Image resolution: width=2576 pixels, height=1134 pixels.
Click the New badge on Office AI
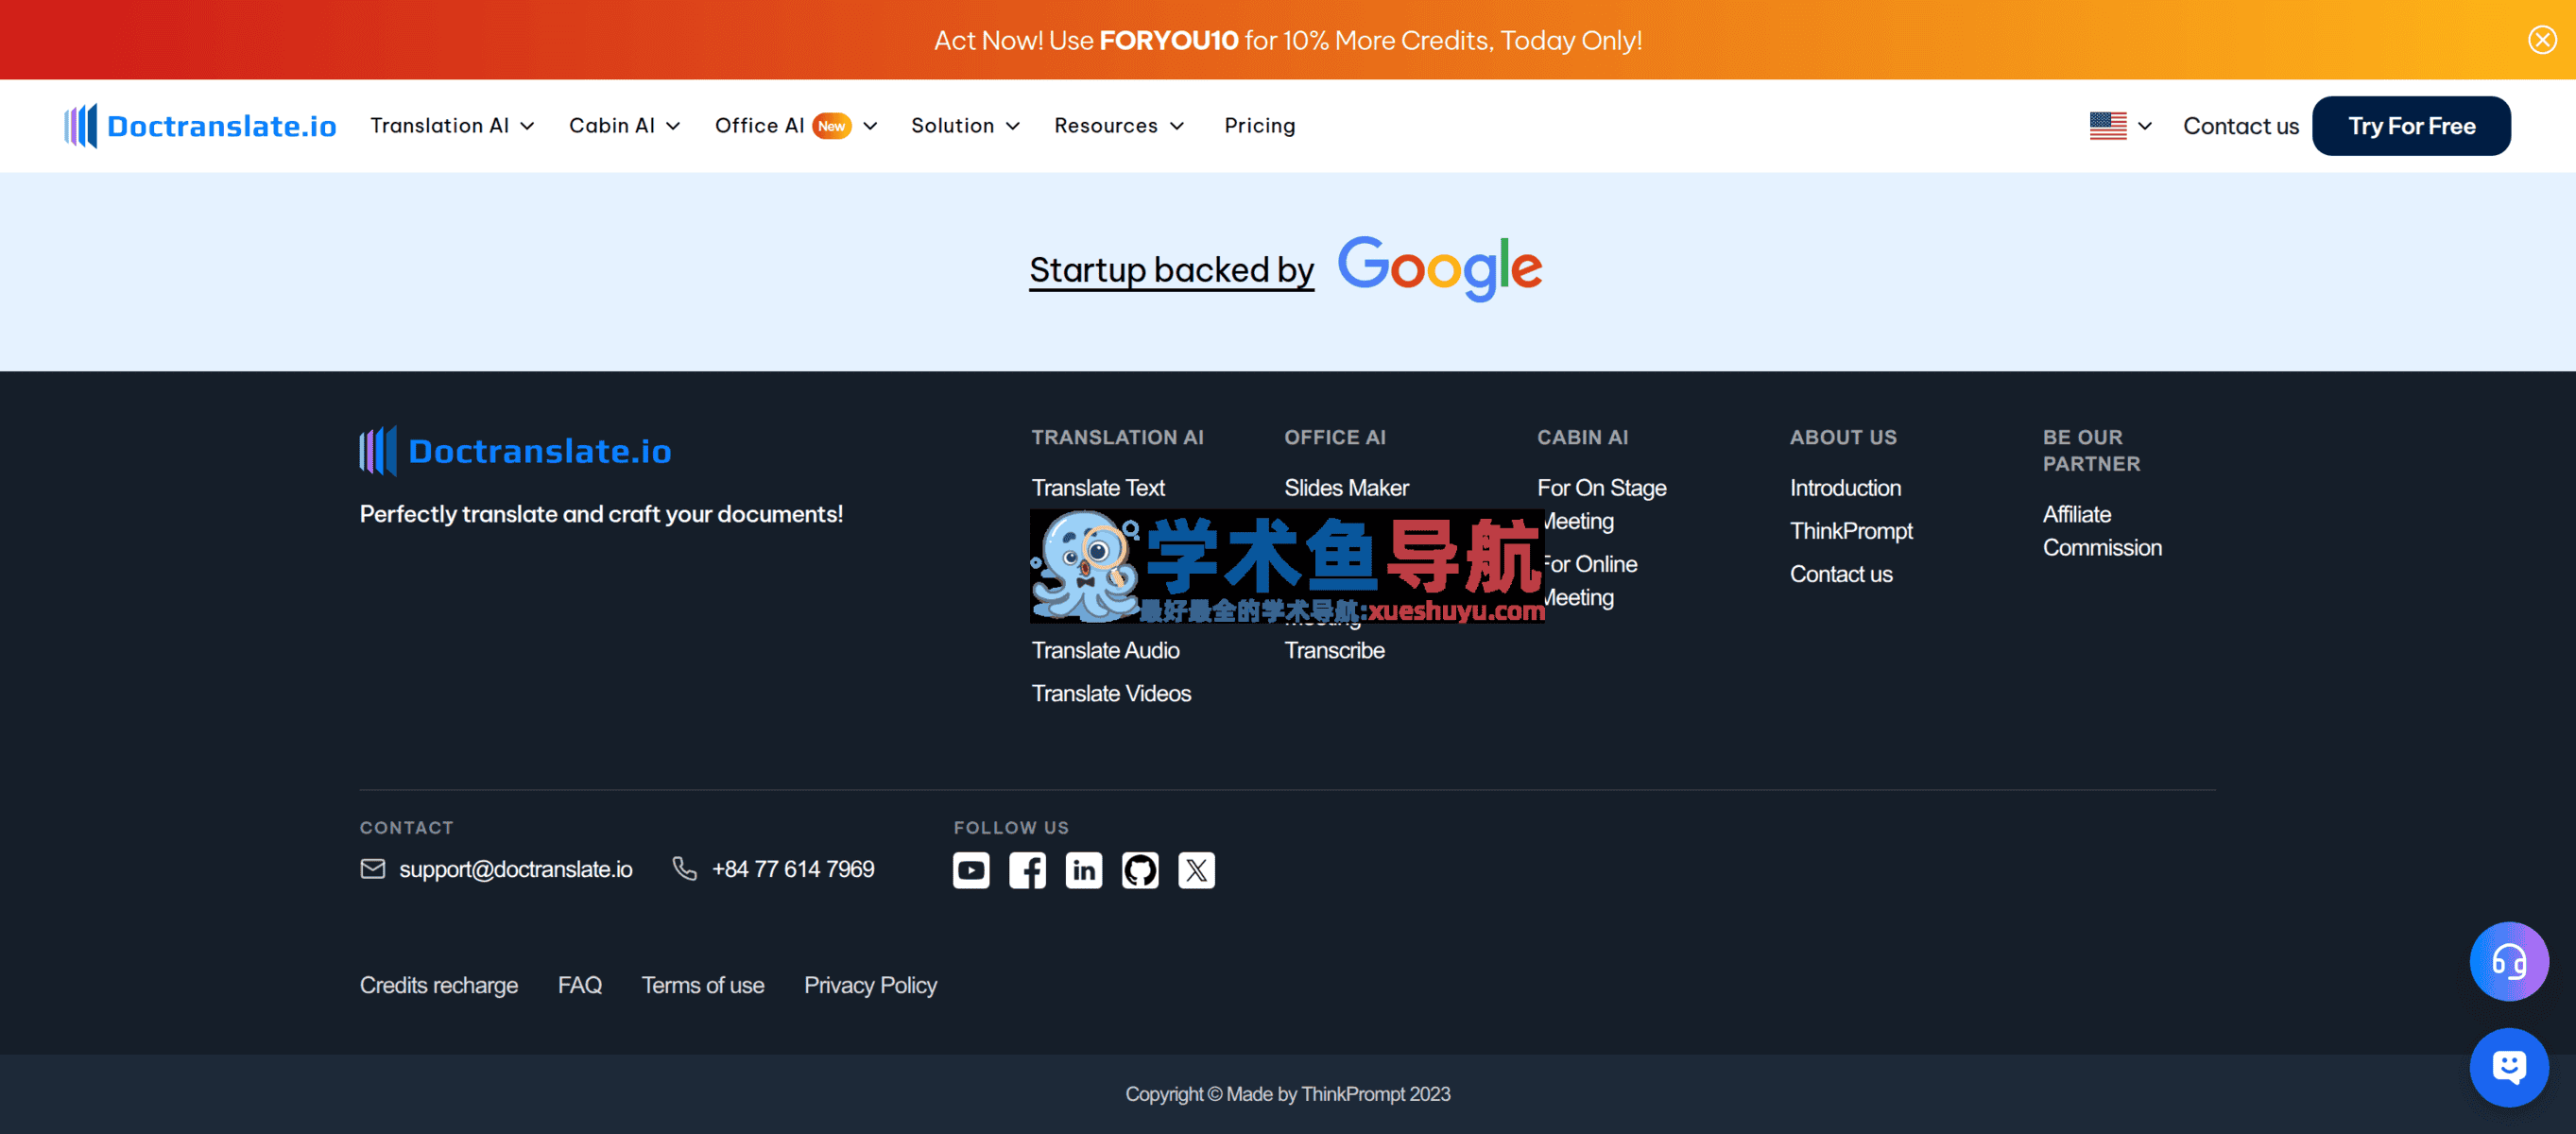(x=831, y=126)
